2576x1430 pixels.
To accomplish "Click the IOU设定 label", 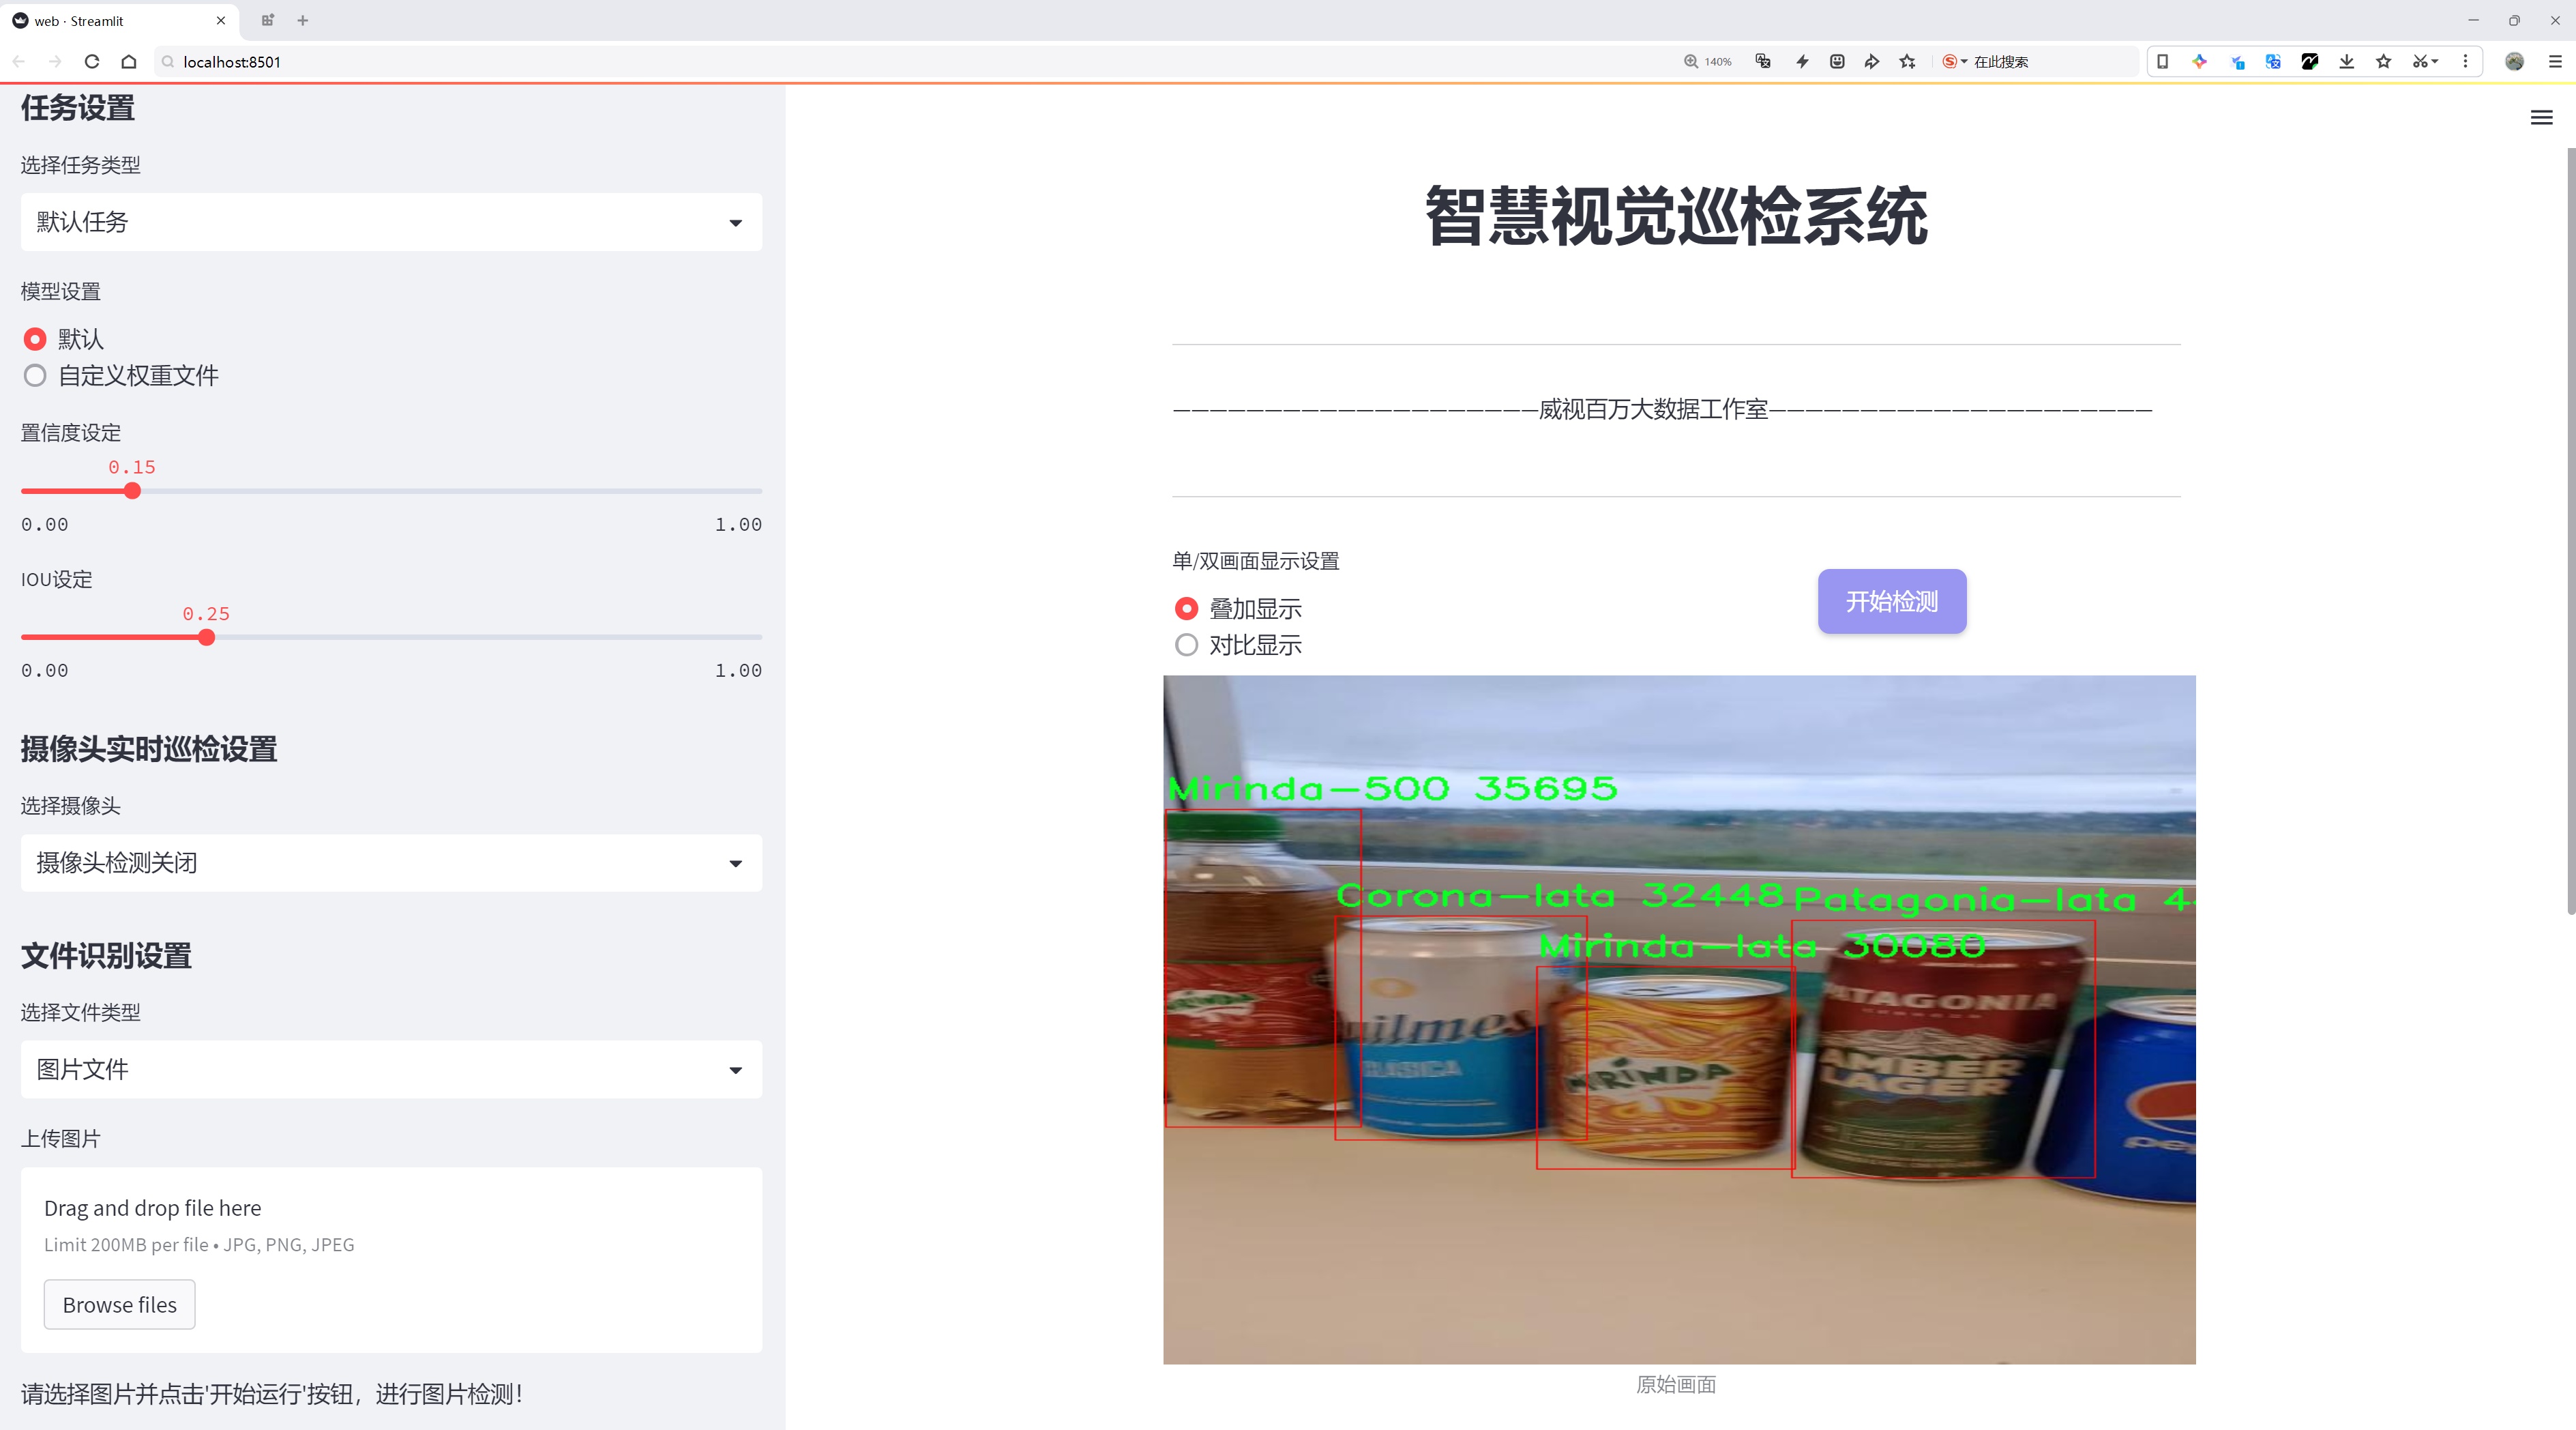I will click(56, 580).
